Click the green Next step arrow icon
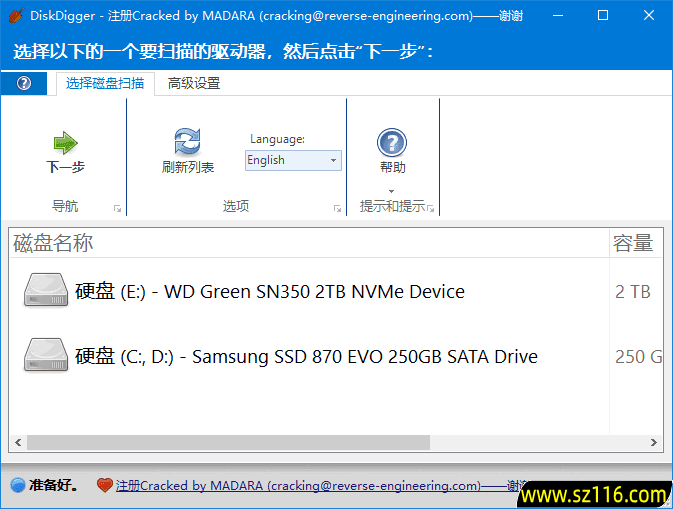This screenshot has height=509, width=673. click(x=65, y=142)
